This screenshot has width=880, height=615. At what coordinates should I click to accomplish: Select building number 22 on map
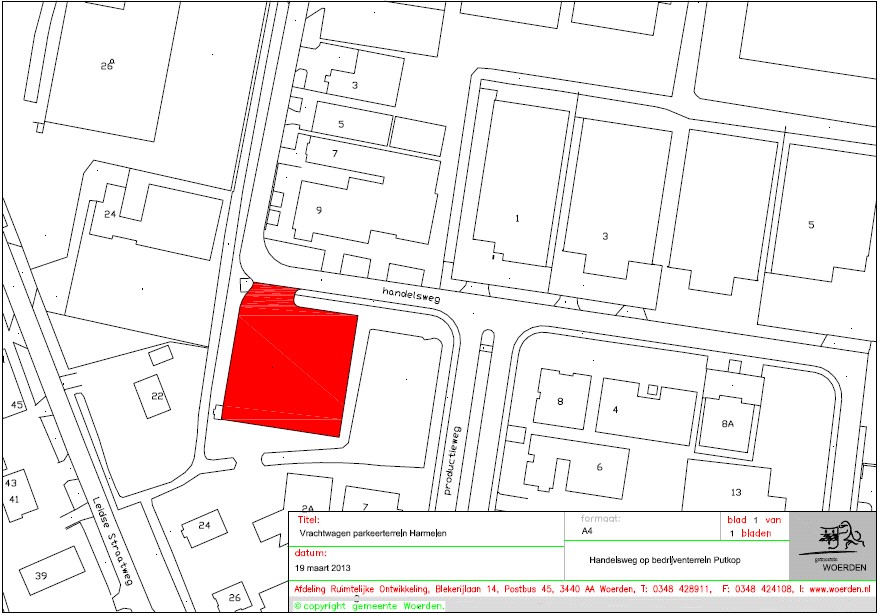click(x=157, y=396)
